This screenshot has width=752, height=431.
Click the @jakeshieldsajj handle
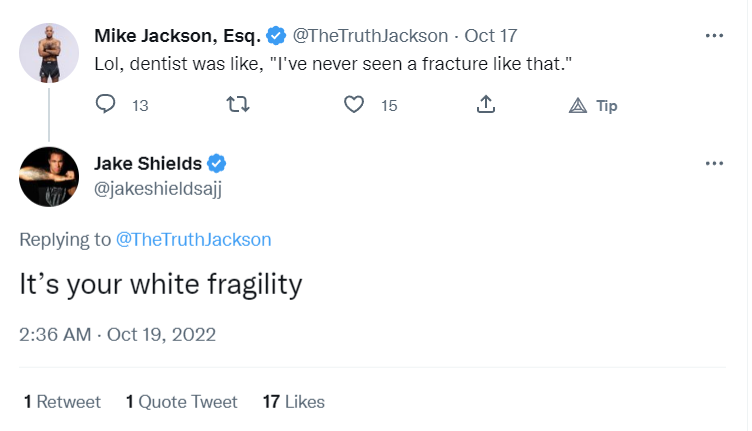(x=158, y=189)
